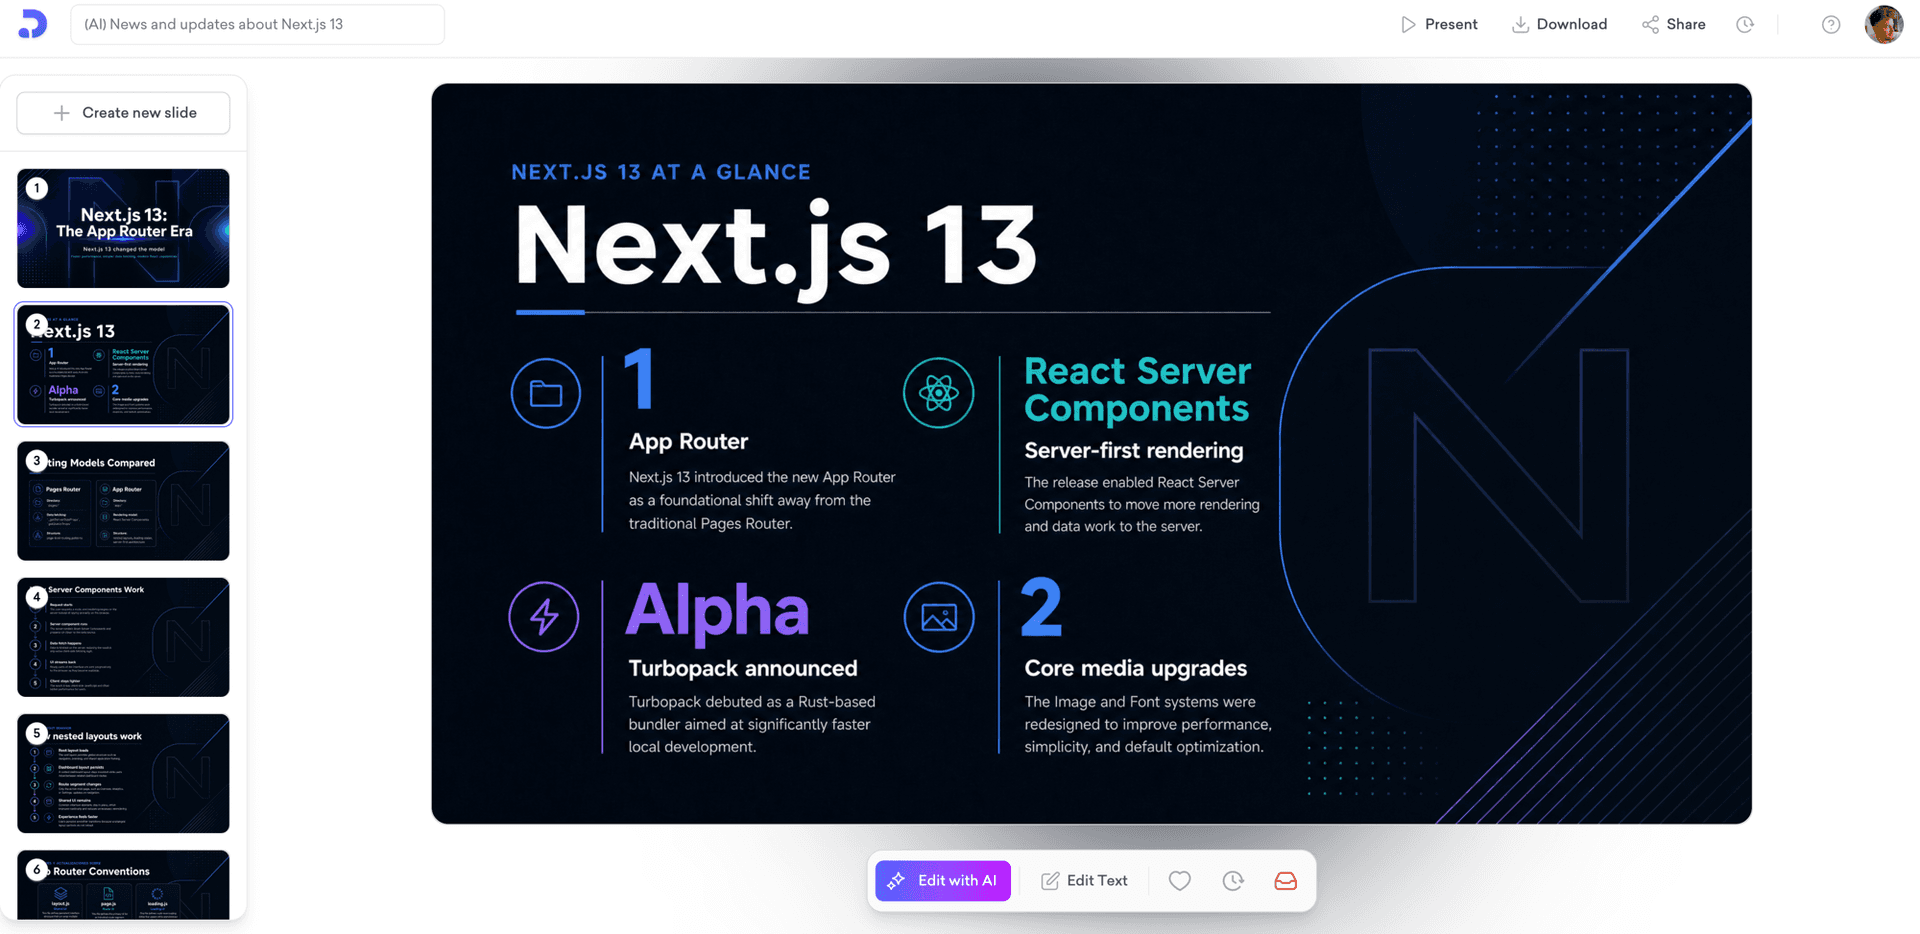This screenshot has height=934, width=1920.
Task: Click the Turbopack Rust-based bundler description
Action: (x=752, y=724)
